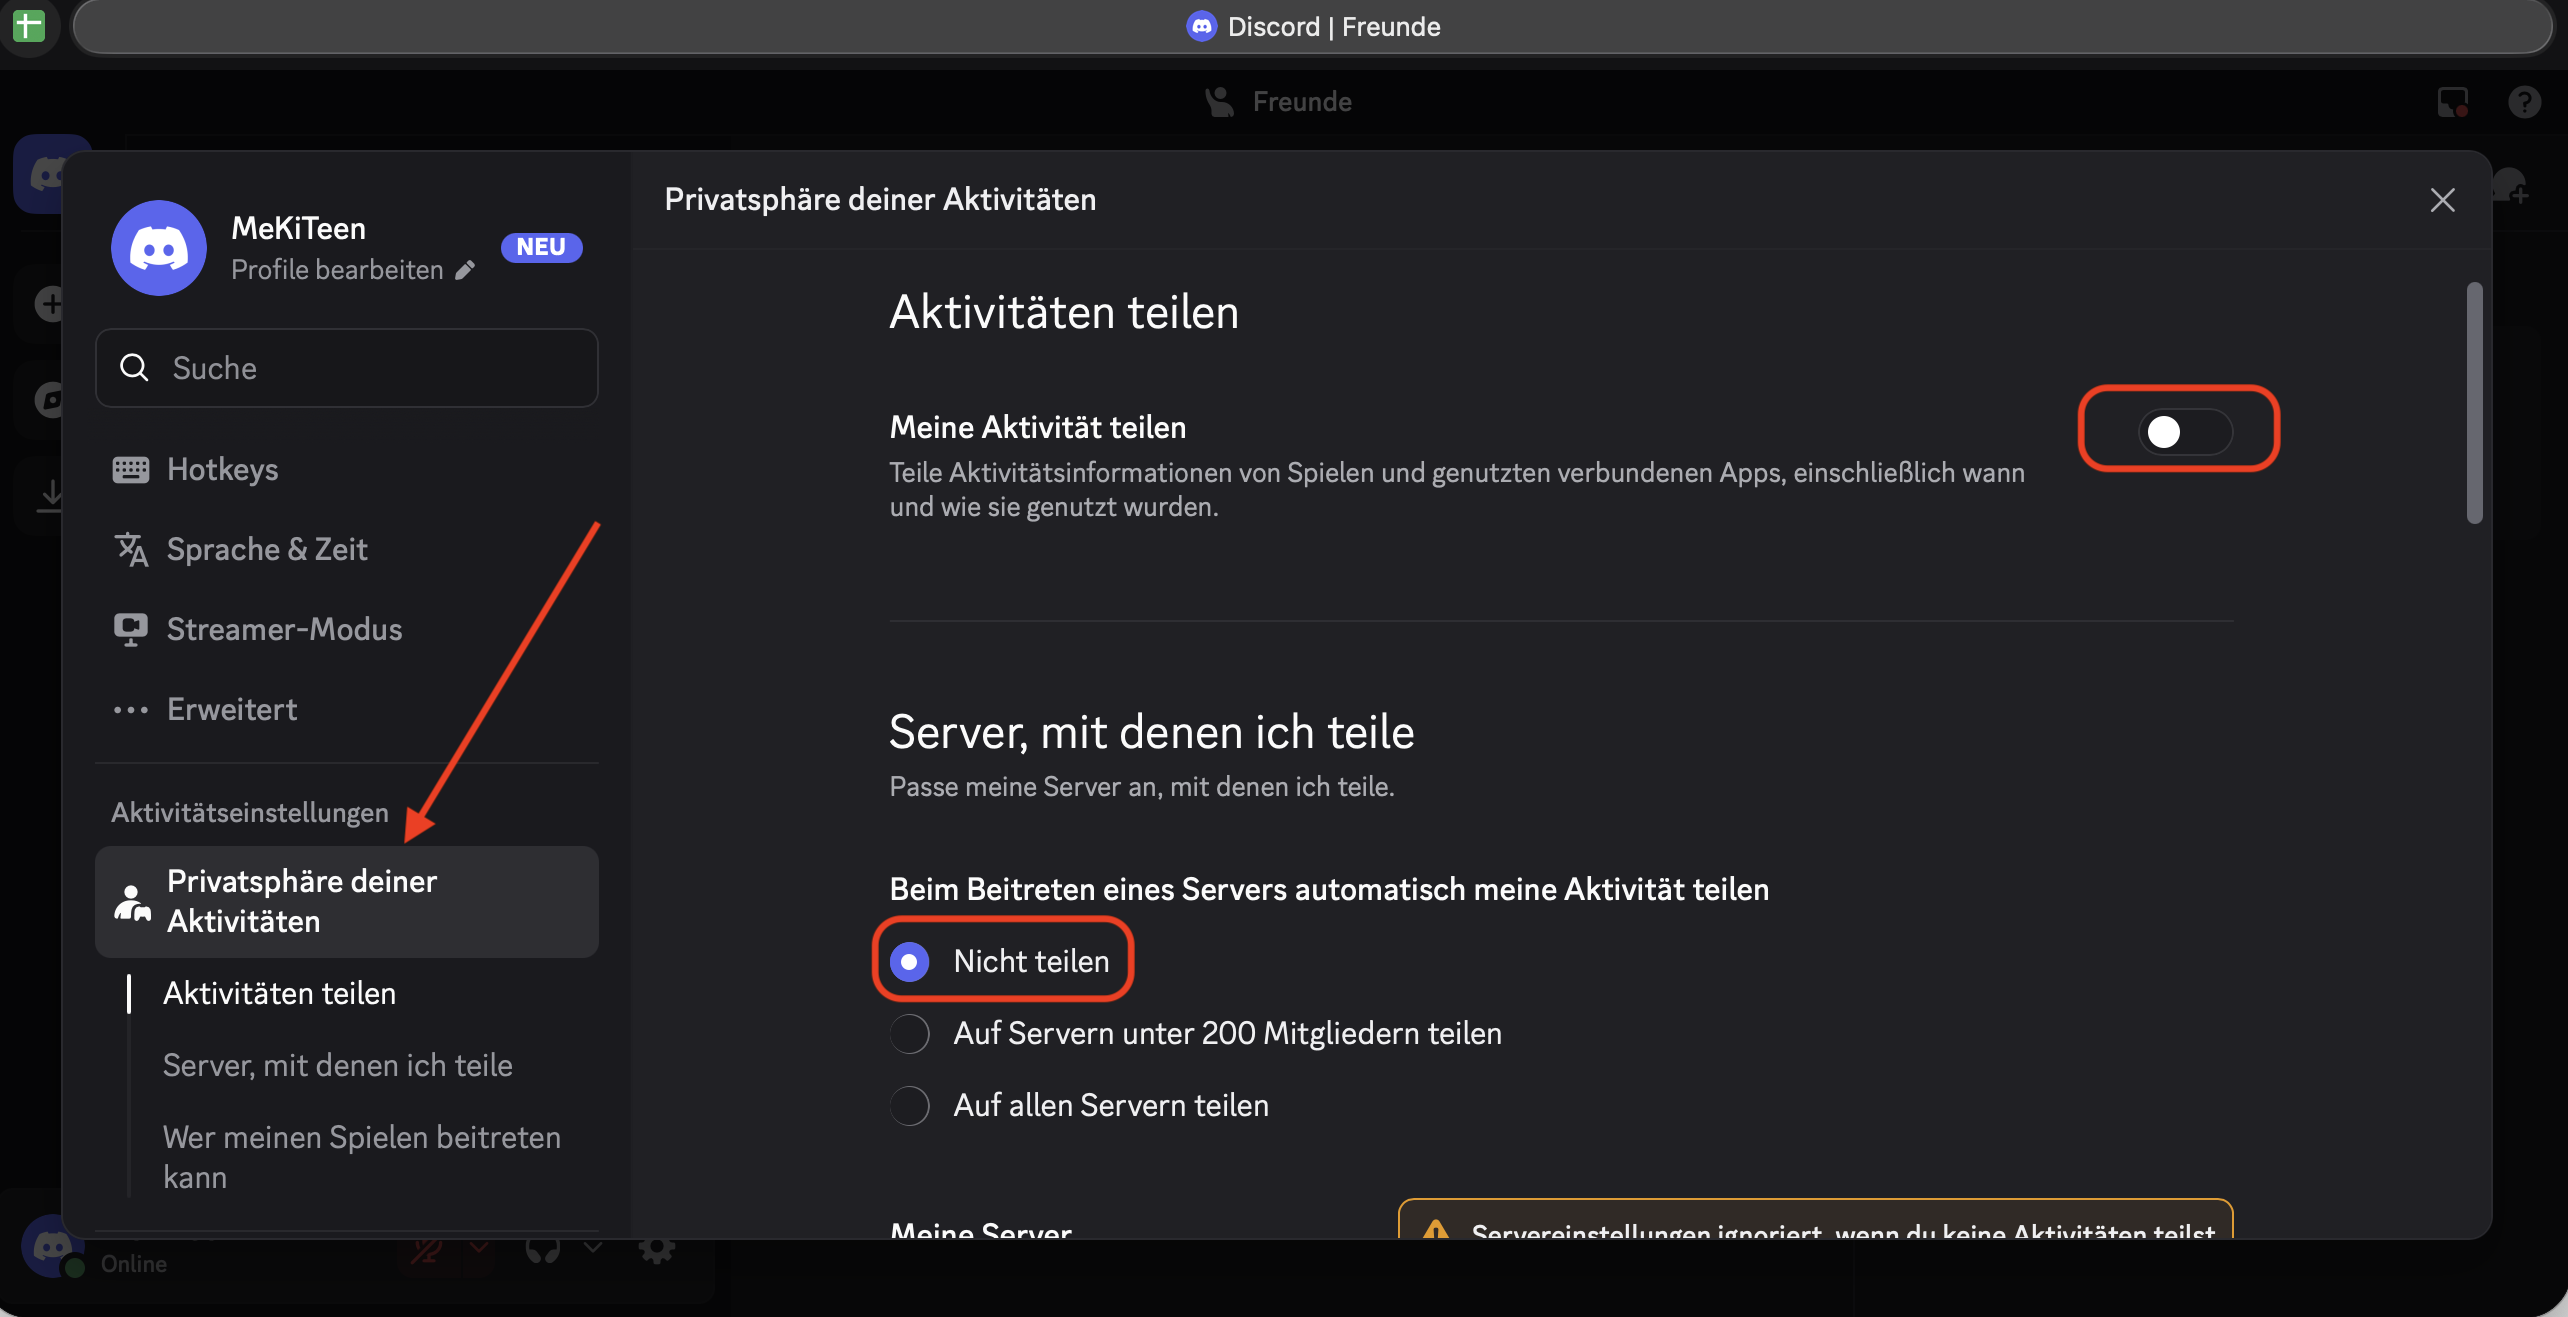Click the settings page vertical scrollbar
Viewport: 2568px width, 1317px height.
pos(2474,402)
